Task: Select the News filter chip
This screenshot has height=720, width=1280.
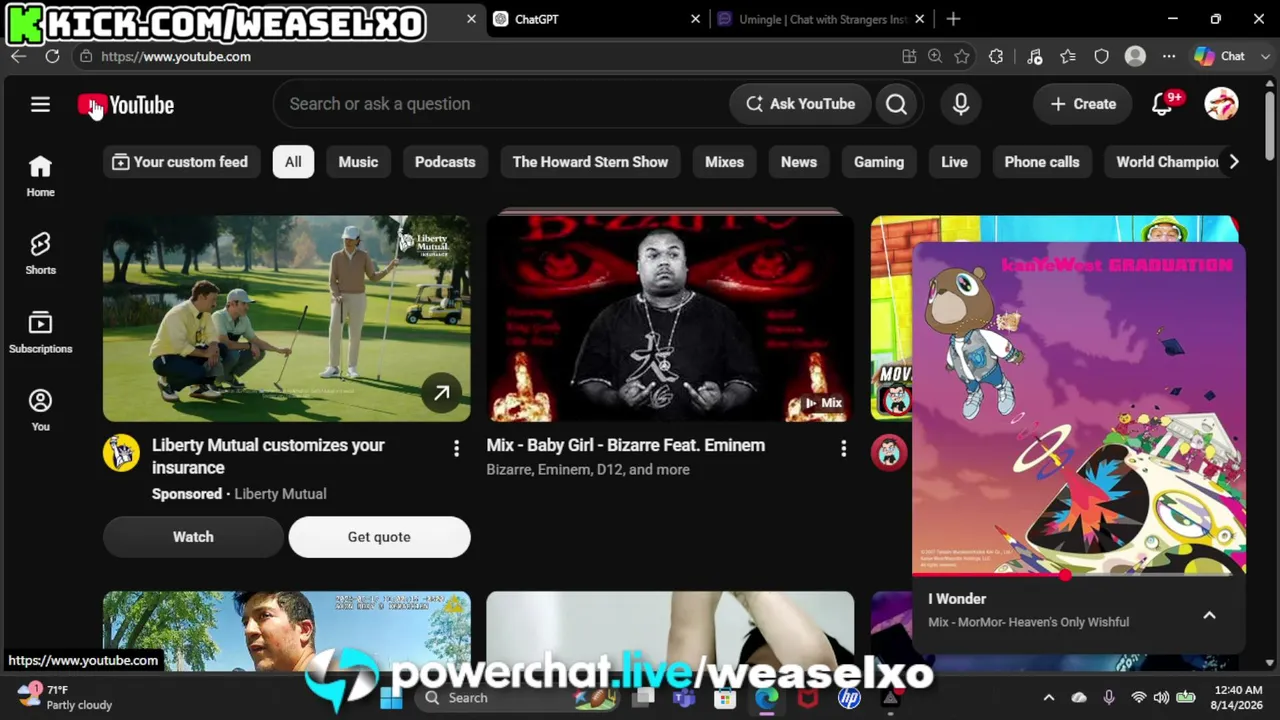Action: 799,162
